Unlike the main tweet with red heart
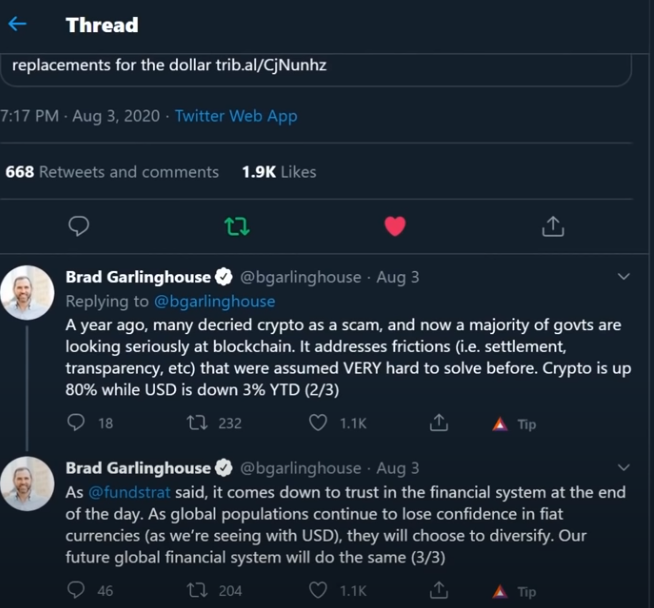The height and width of the screenshot is (608, 654). pos(395,227)
